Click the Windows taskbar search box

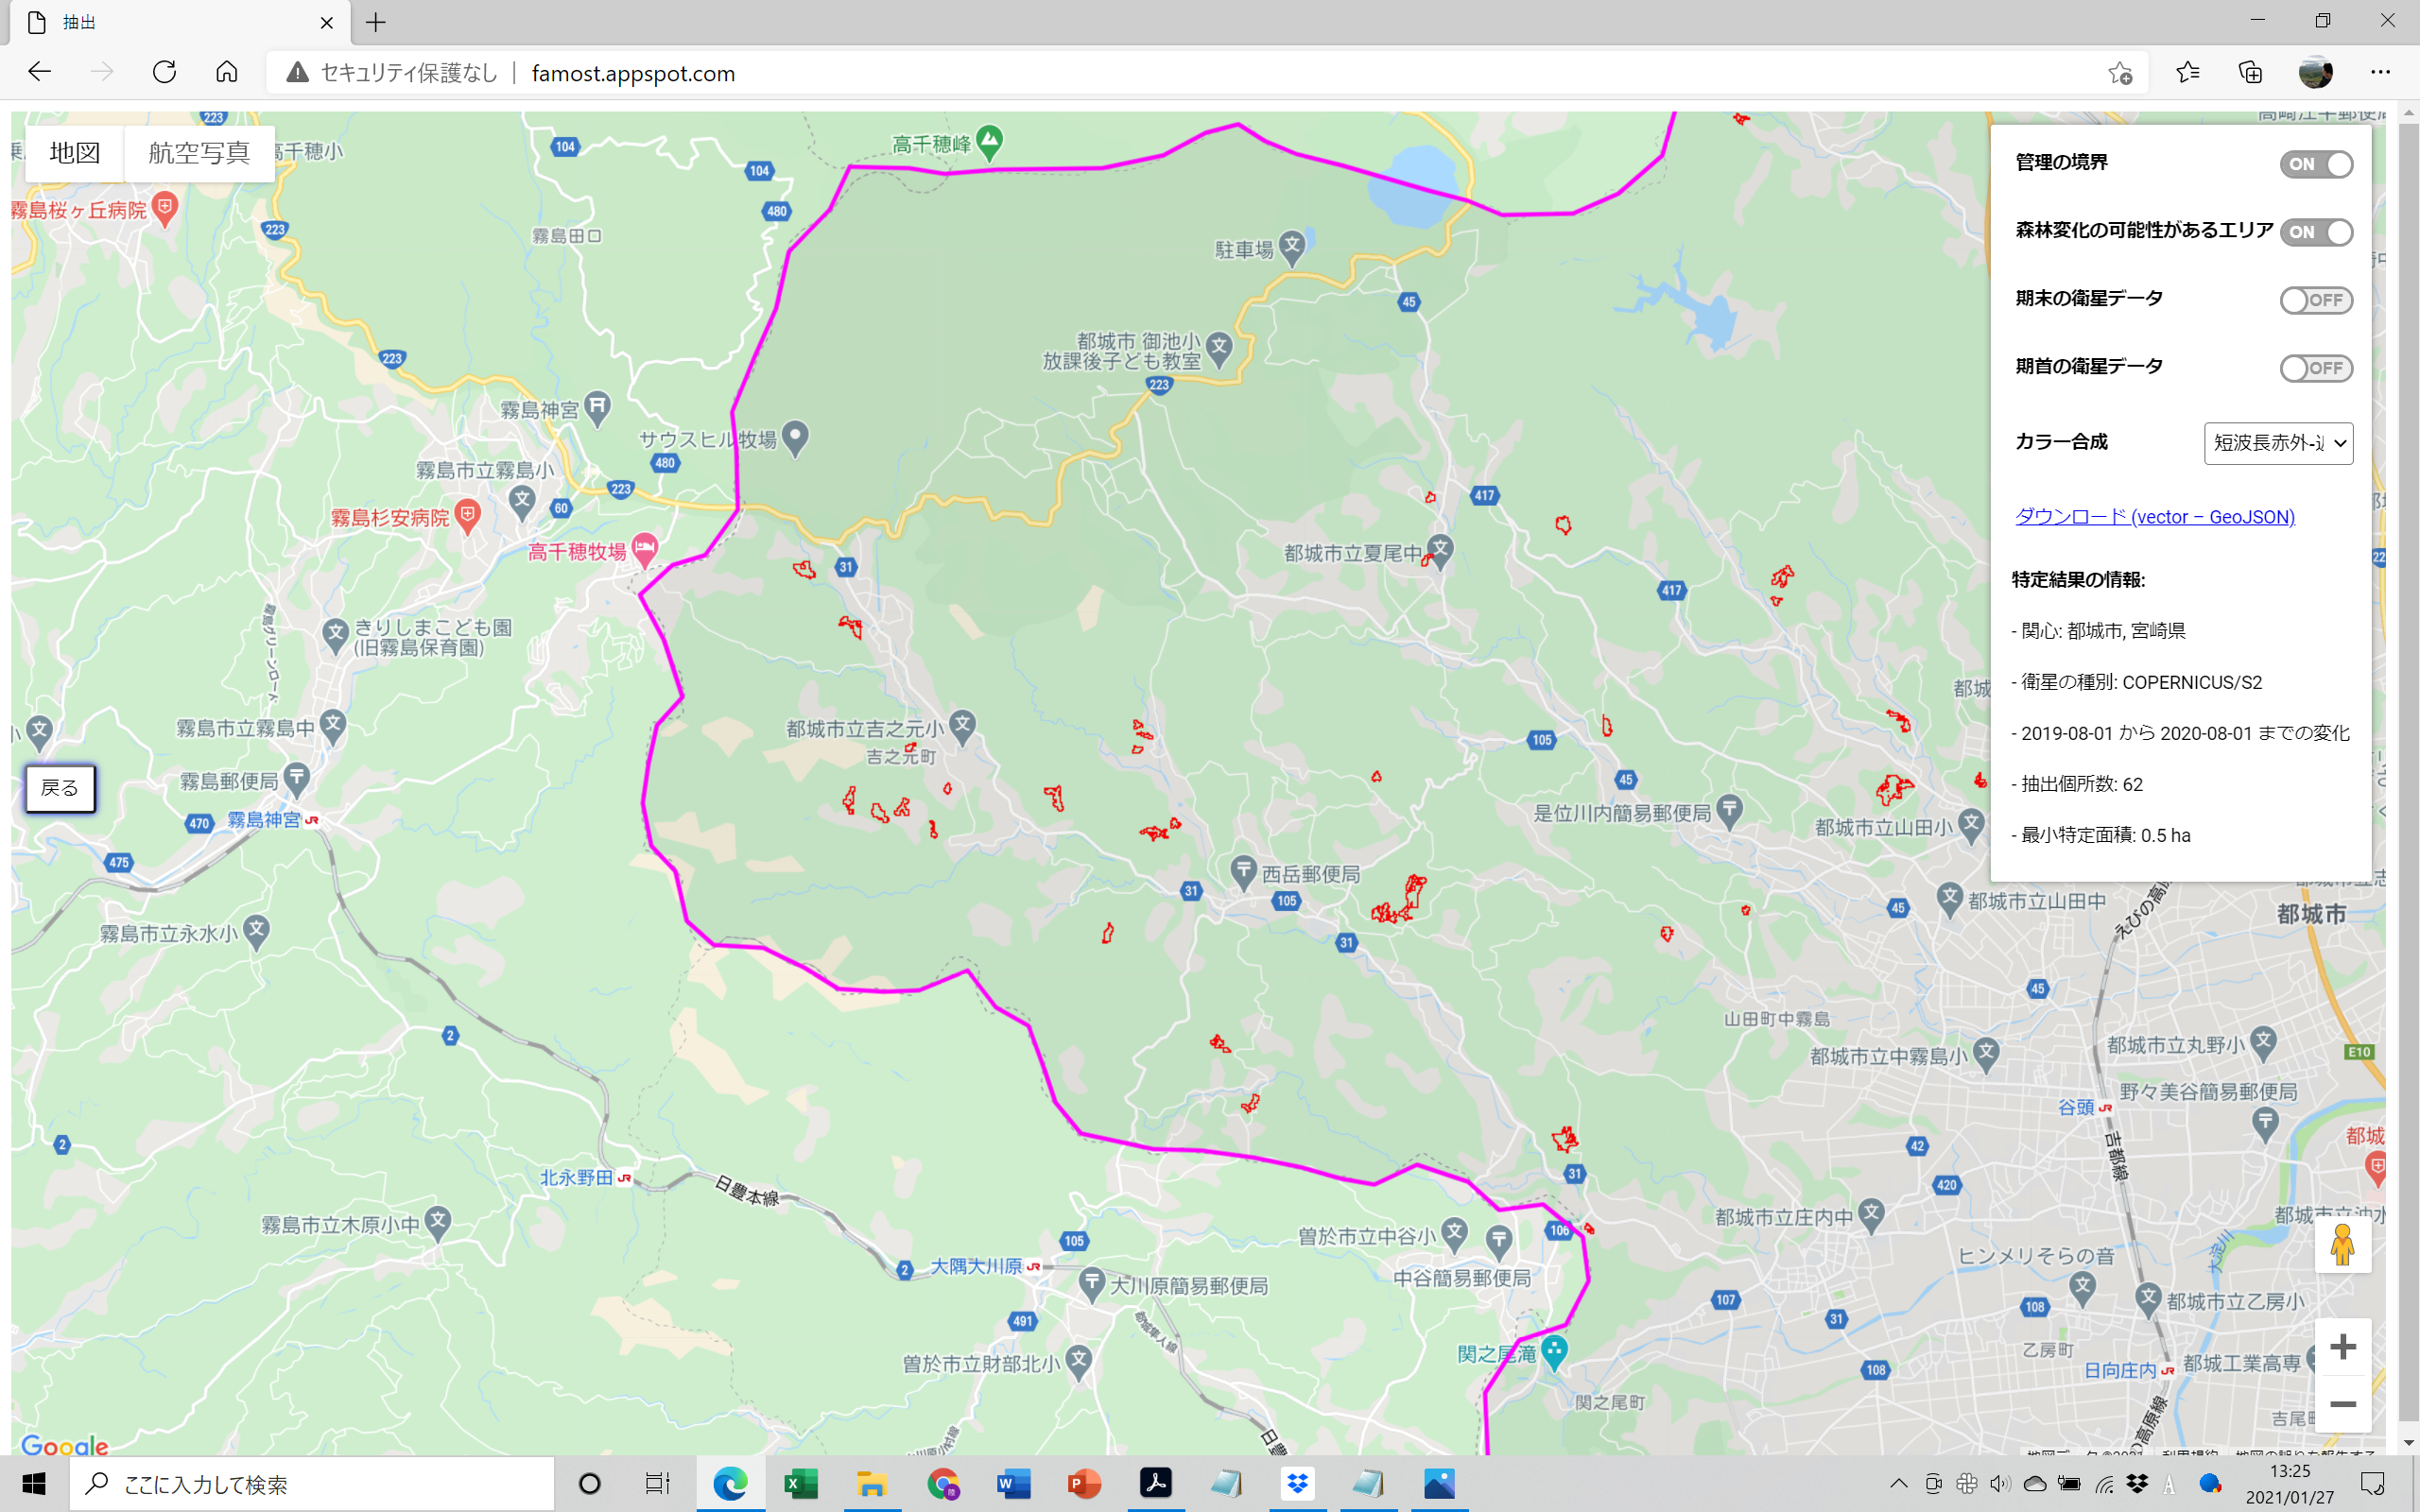click(x=312, y=1484)
